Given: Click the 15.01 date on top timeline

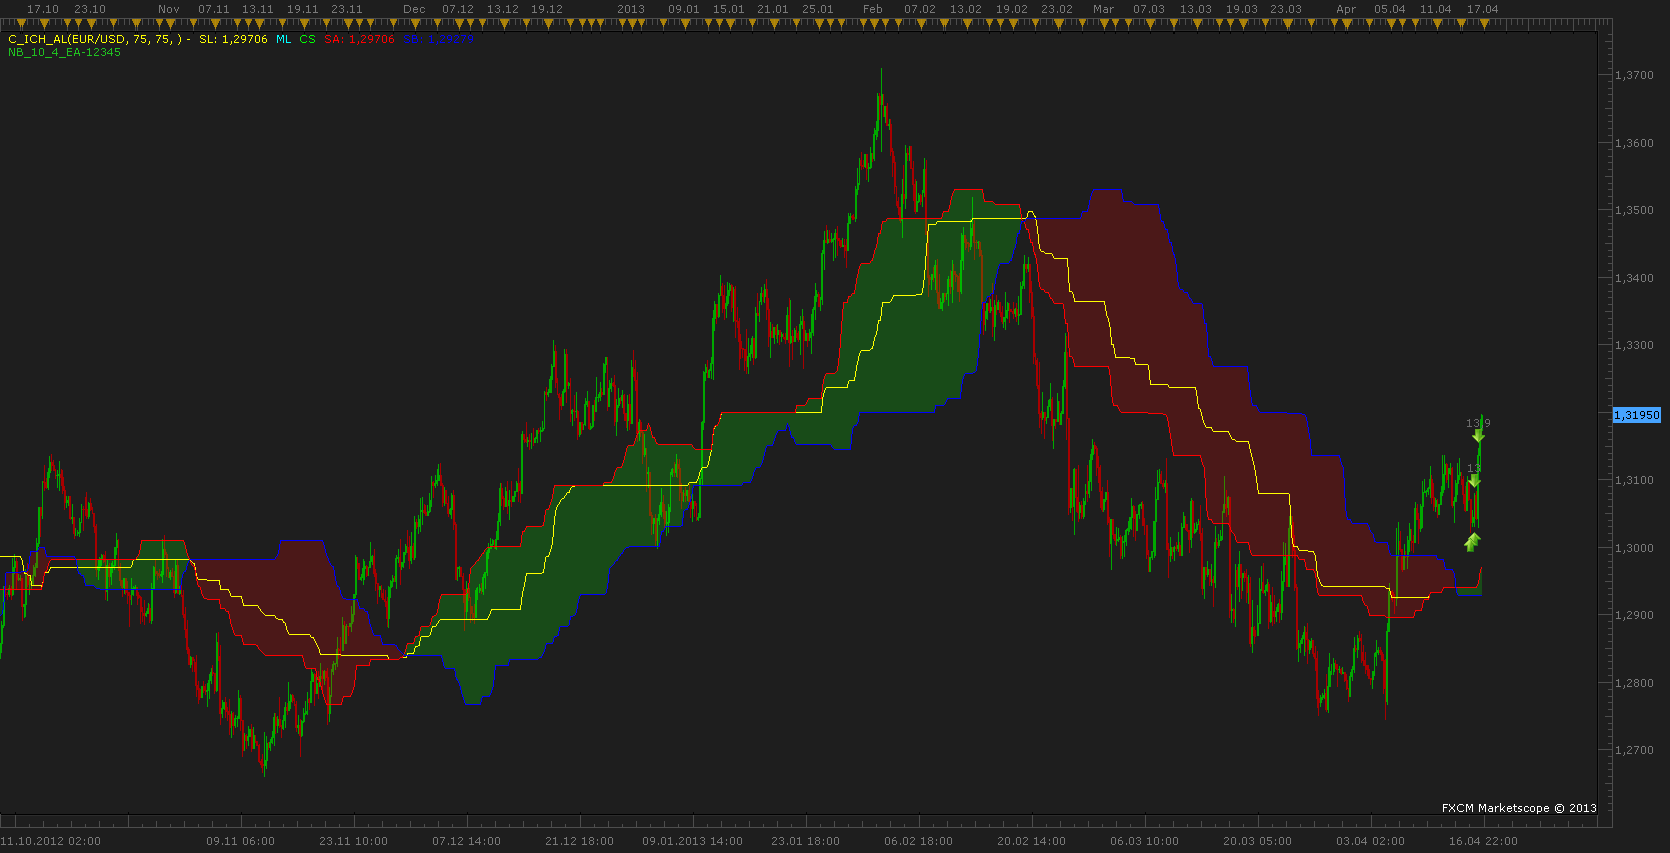Looking at the screenshot, I should pos(729,9).
